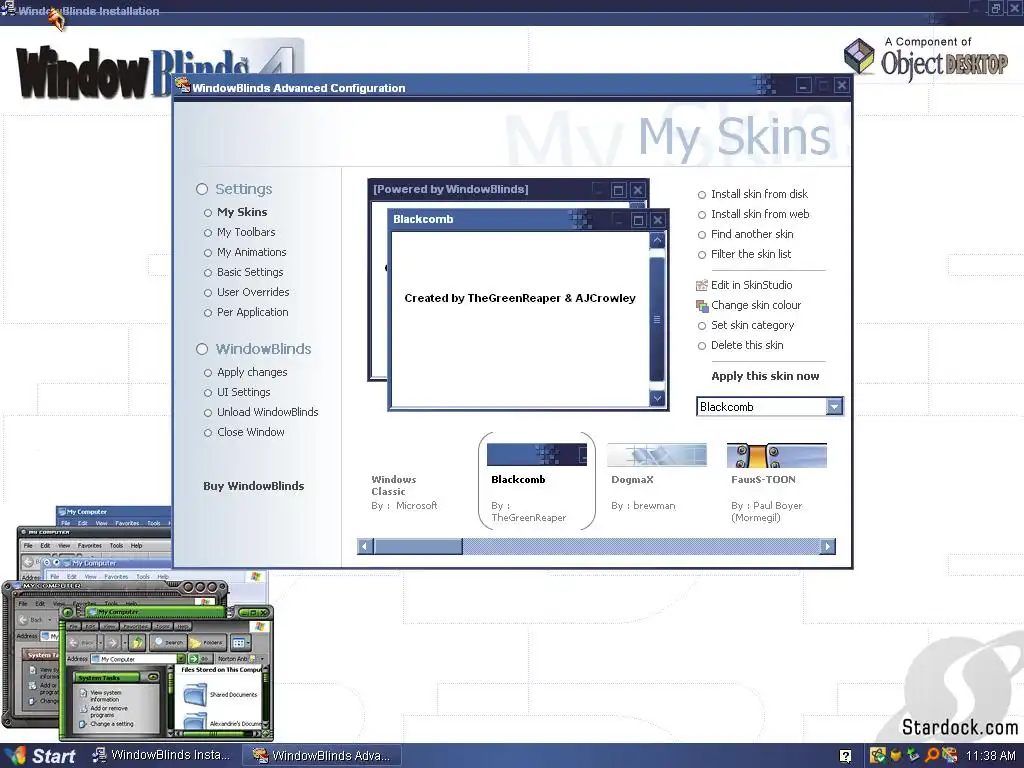The width and height of the screenshot is (1024, 768).
Task: Click the skin list right scroll arrow
Action: point(827,547)
